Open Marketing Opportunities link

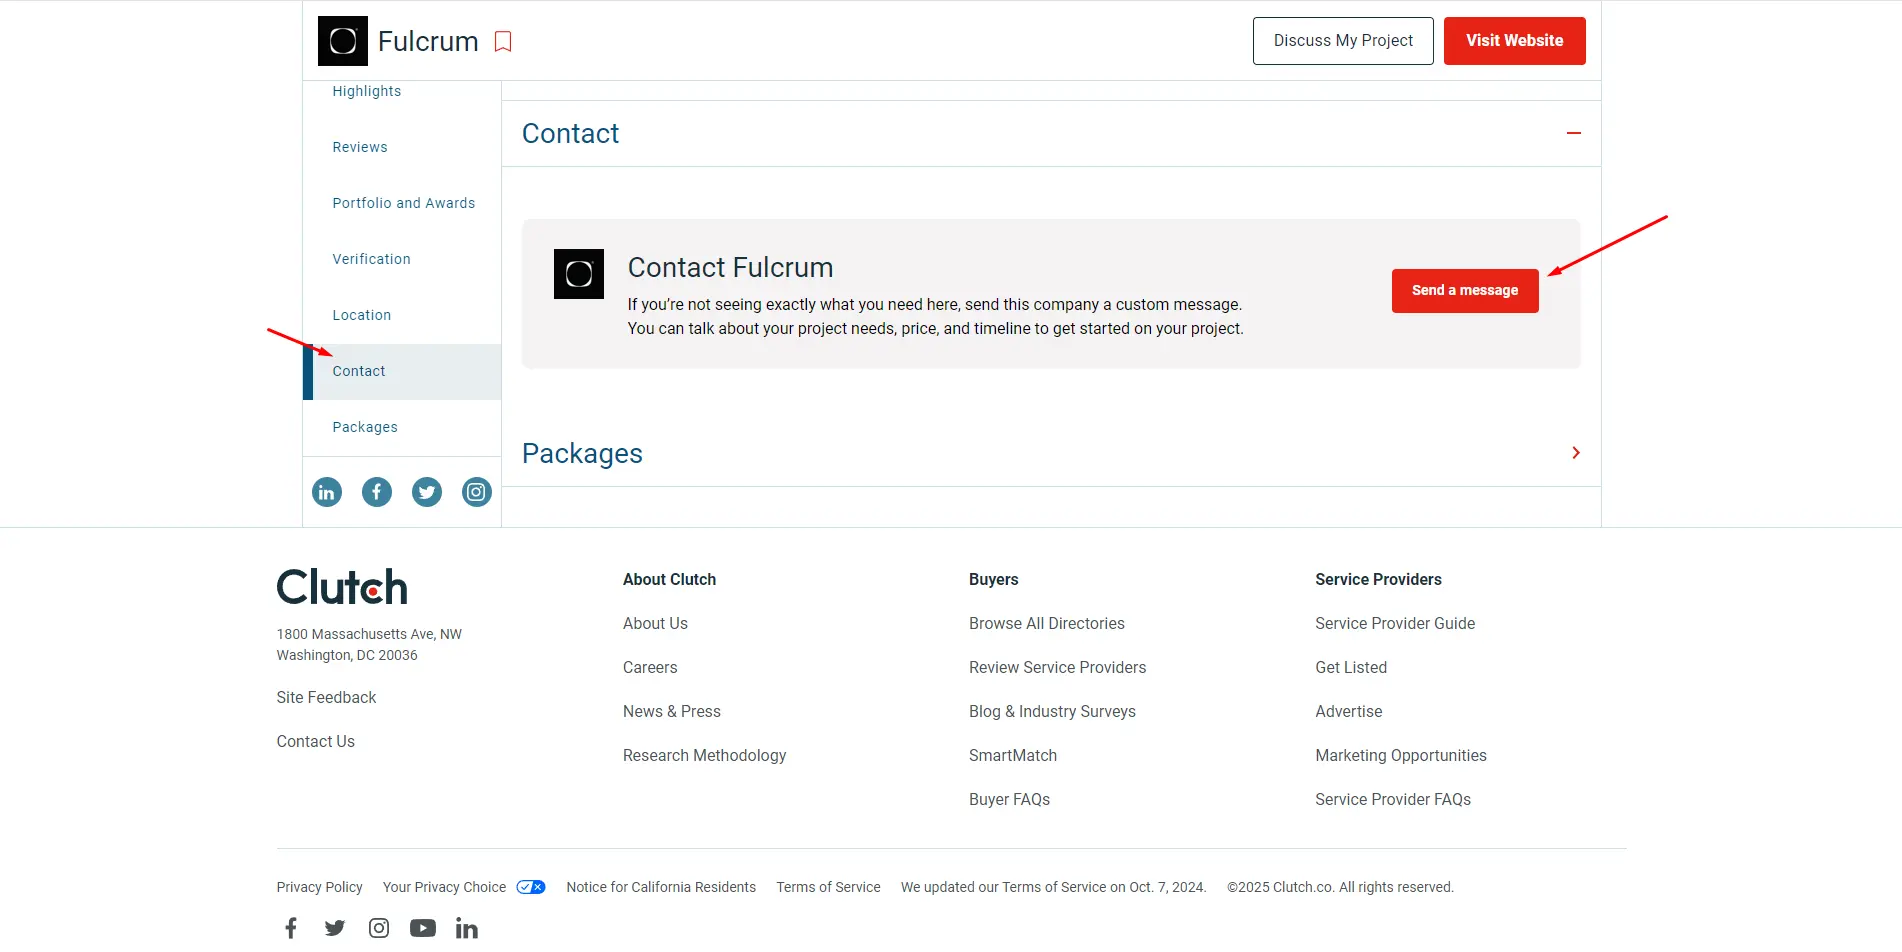1401,755
